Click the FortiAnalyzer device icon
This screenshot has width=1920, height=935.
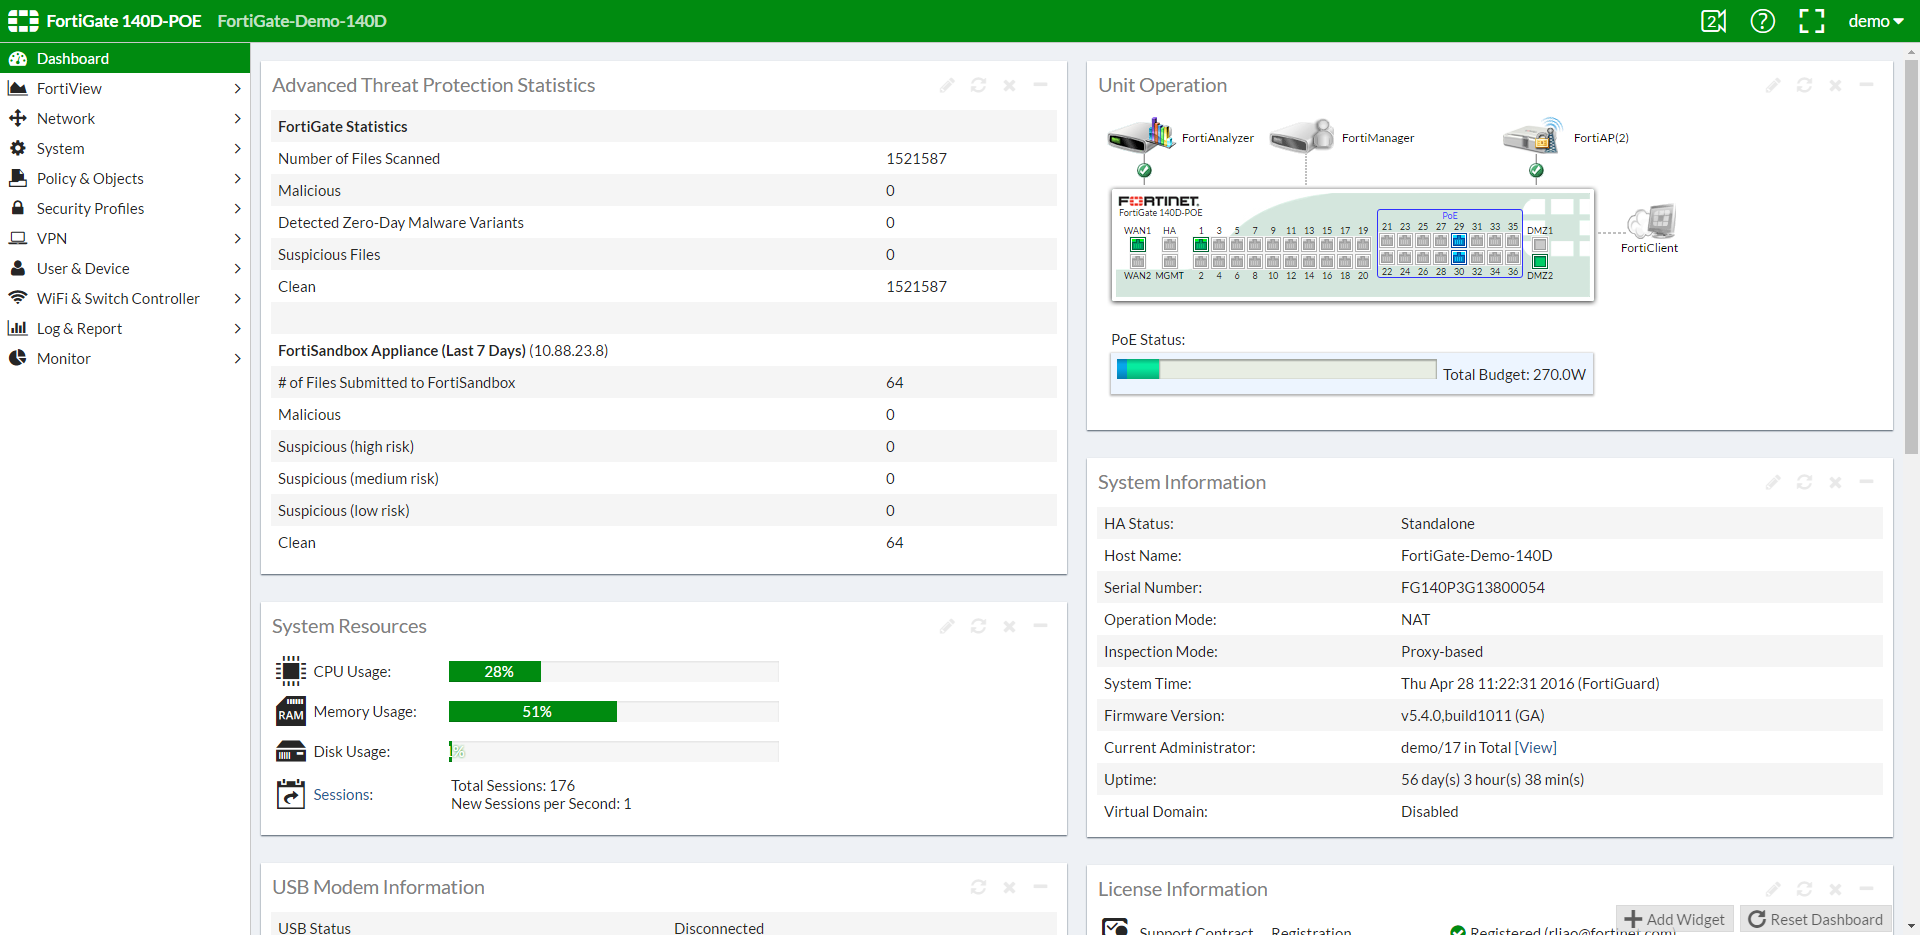click(x=1141, y=135)
